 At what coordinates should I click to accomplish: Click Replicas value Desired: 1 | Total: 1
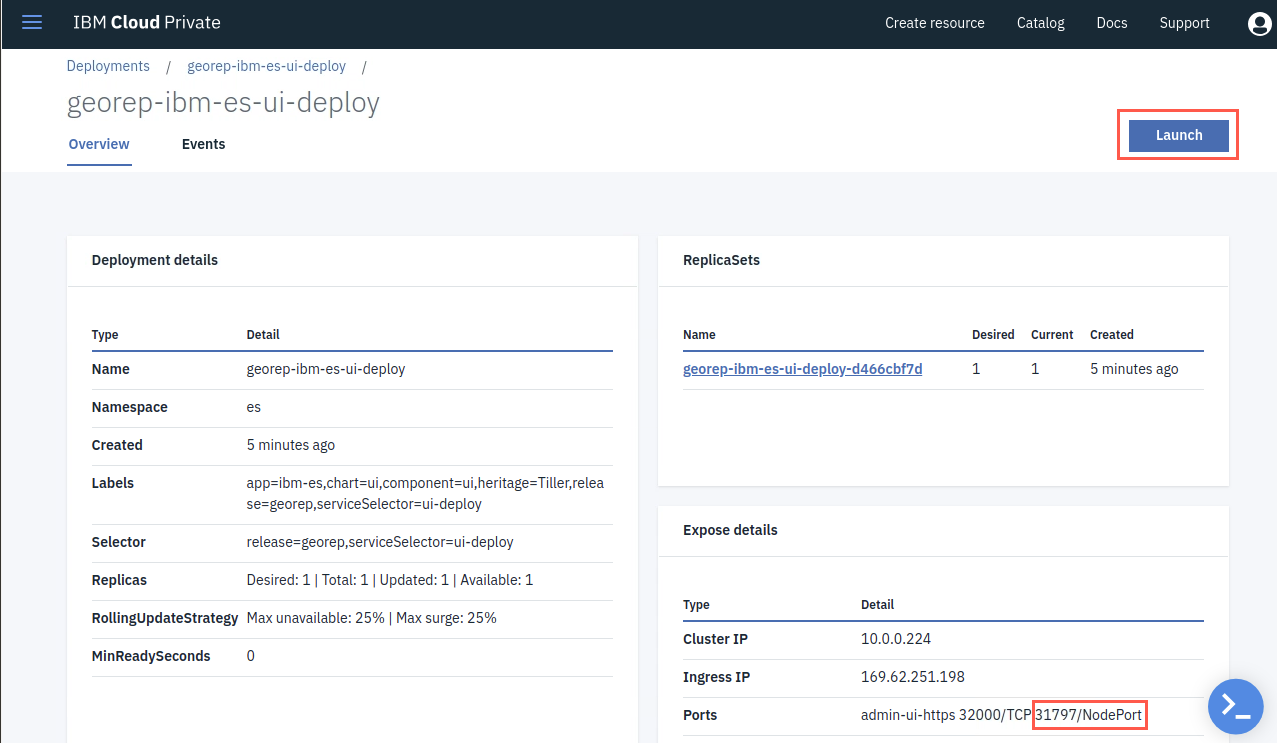click(x=390, y=580)
